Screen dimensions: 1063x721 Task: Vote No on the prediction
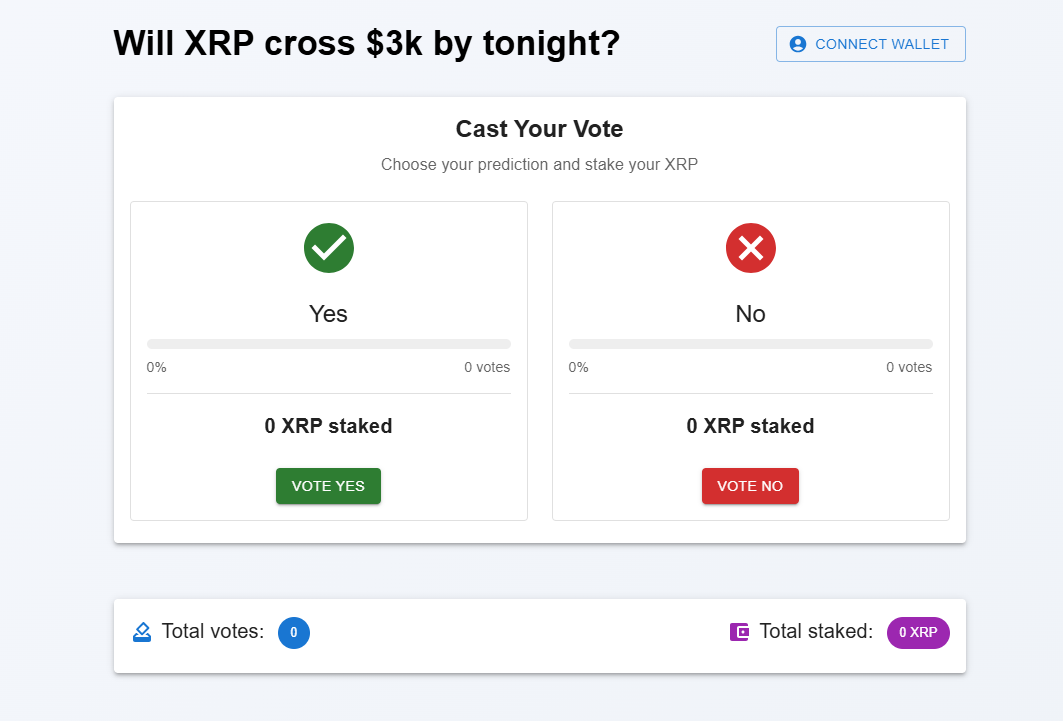pos(750,486)
